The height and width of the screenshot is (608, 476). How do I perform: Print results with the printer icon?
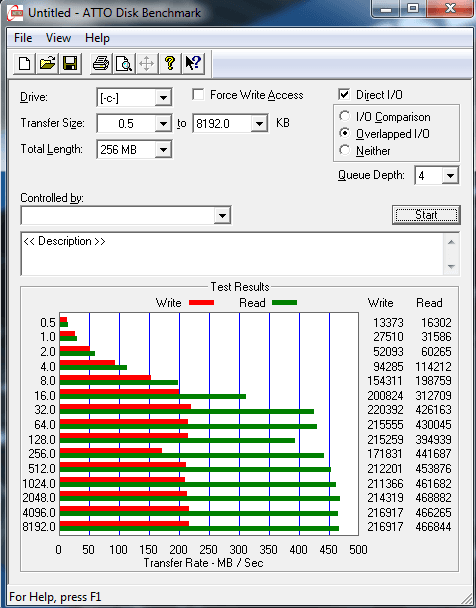click(101, 63)
